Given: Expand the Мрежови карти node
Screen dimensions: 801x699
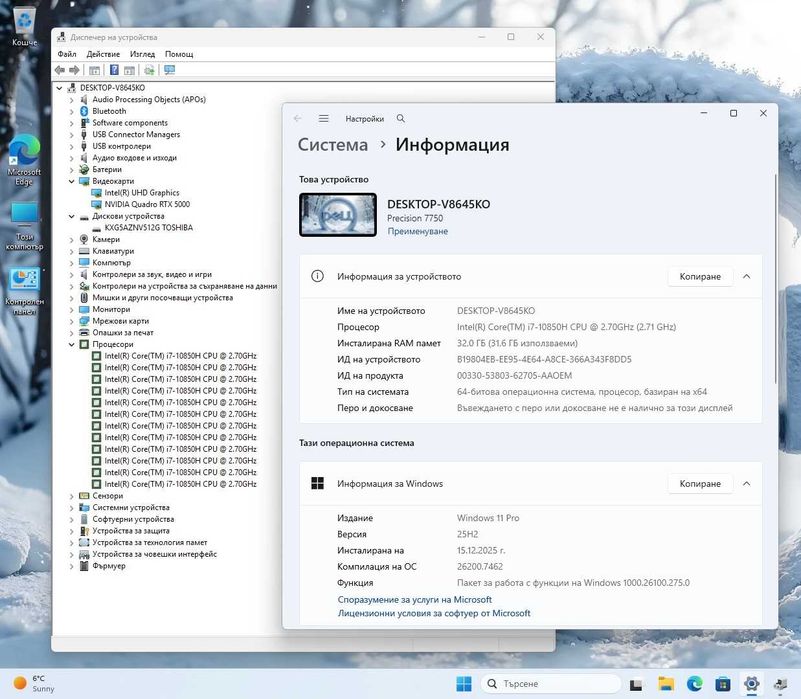Looking at the screenshot, I should (x=72, y=321).
